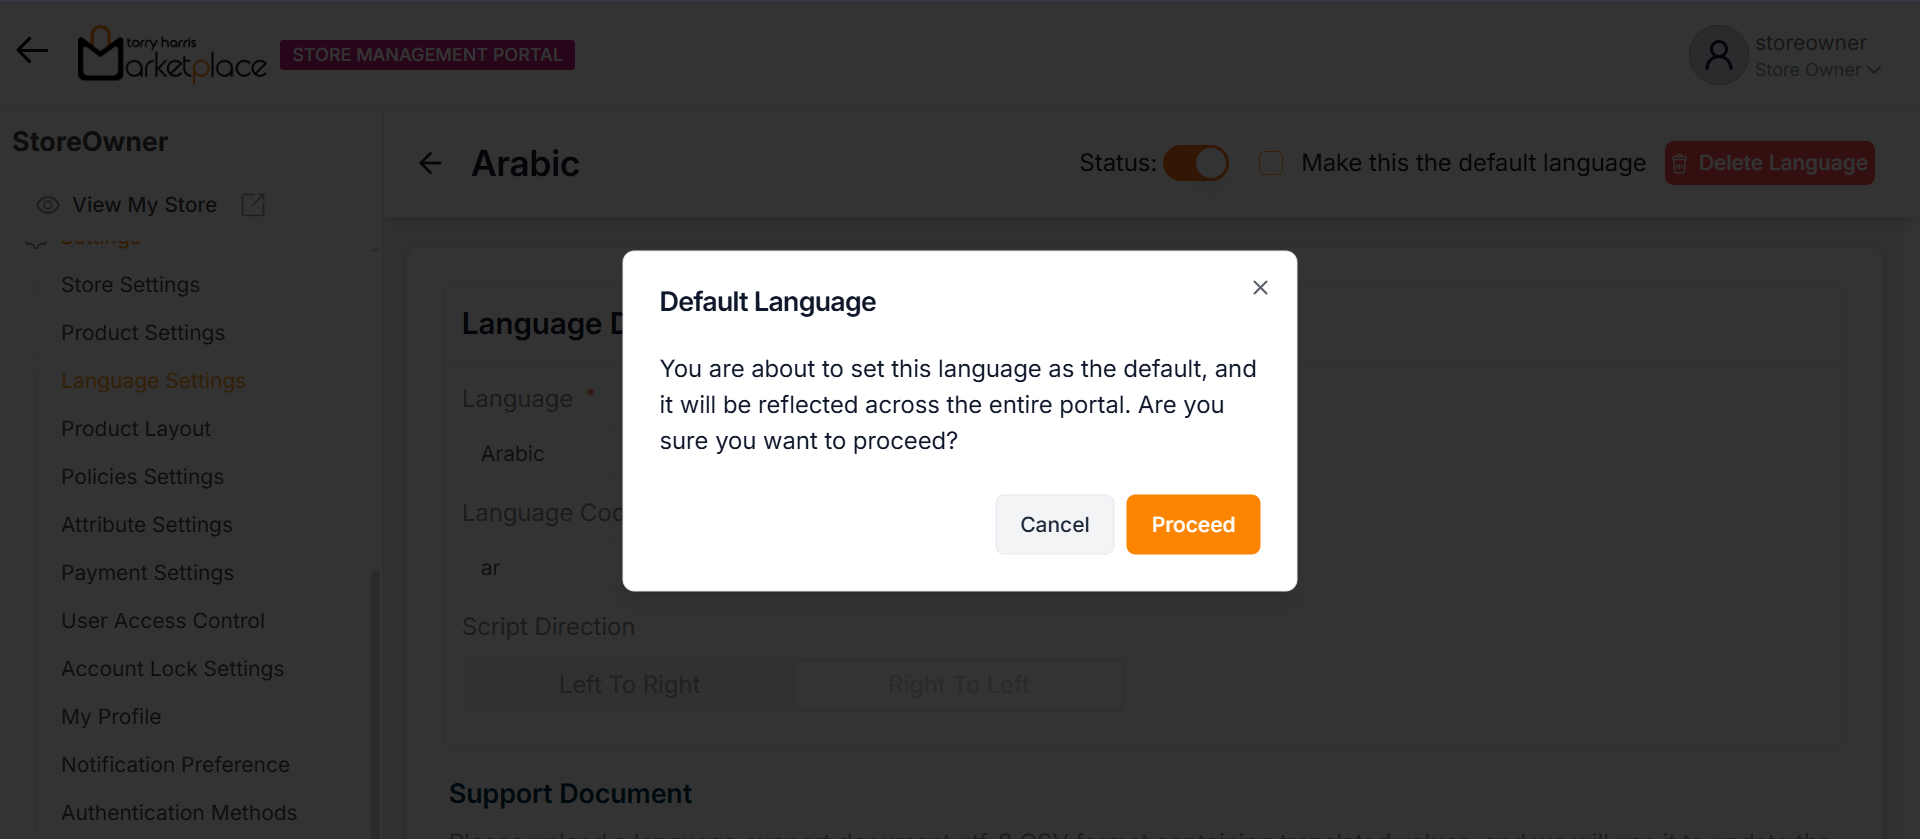1920x839 pixels.
Task: Click the top-left back arrow icon
Action: [x=32, y=50]
